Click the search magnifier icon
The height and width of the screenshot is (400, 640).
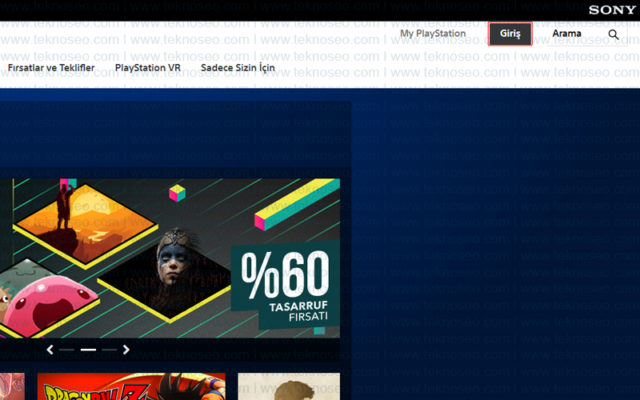tap(613, 35)
